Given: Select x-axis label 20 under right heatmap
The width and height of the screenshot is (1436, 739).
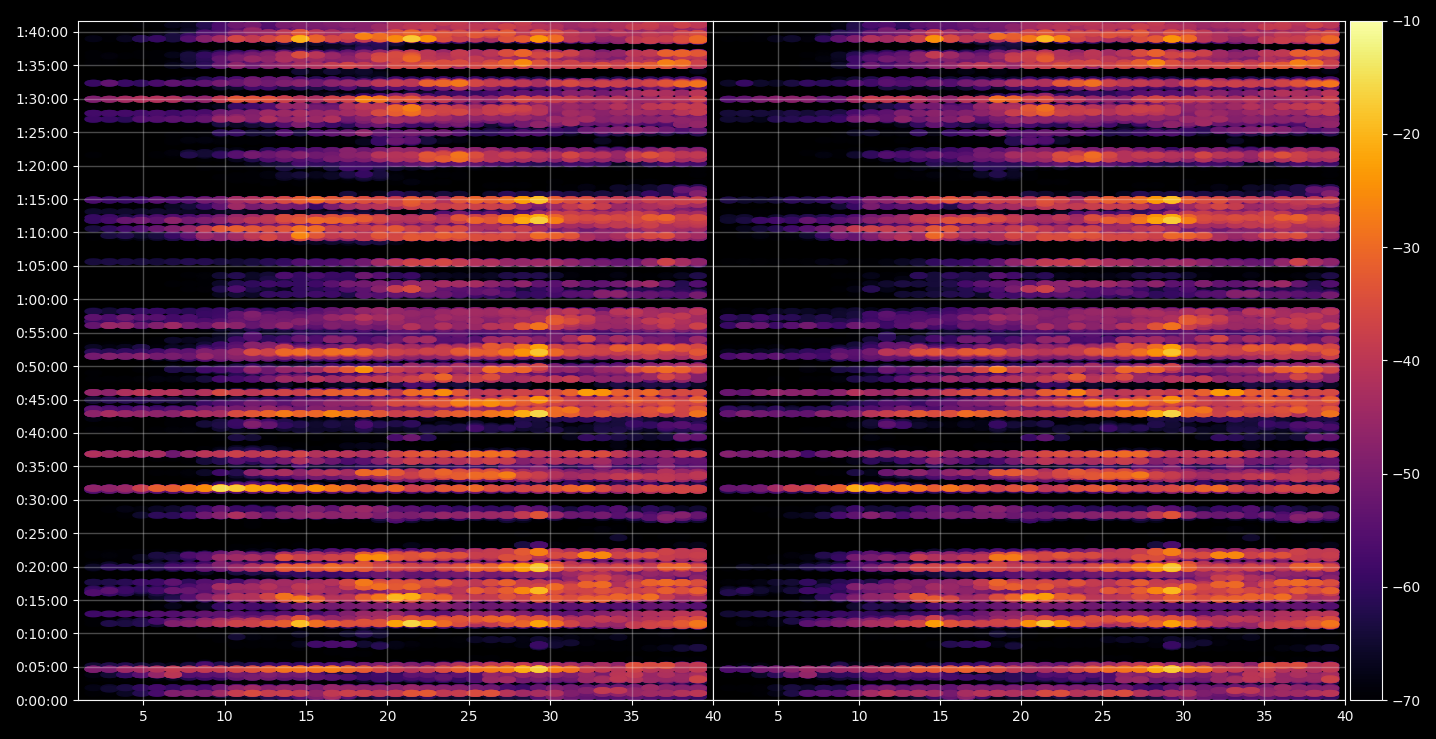Looking at the screenshot, I should 1021,716.
